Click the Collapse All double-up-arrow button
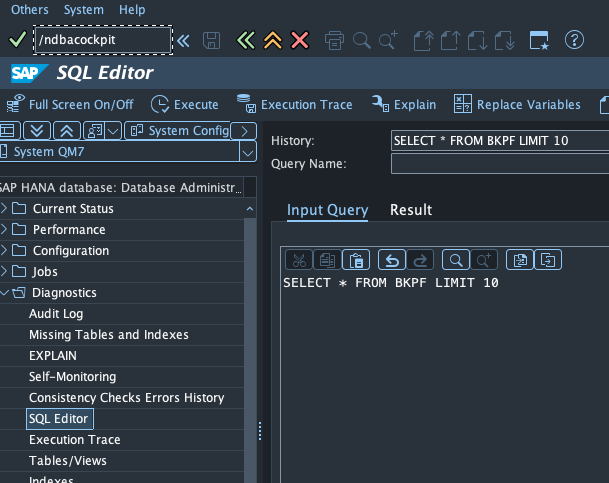Viewport: 609px width, 483px height. pos(67,130)
